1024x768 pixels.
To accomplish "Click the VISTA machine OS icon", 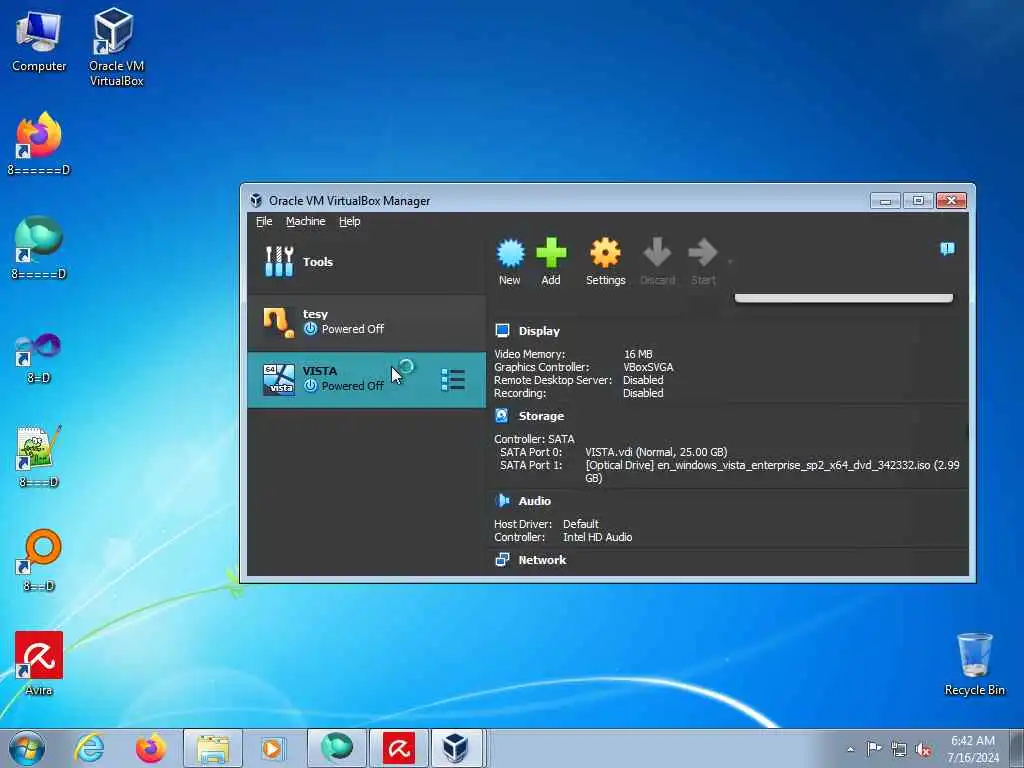I will coord(279,379).
